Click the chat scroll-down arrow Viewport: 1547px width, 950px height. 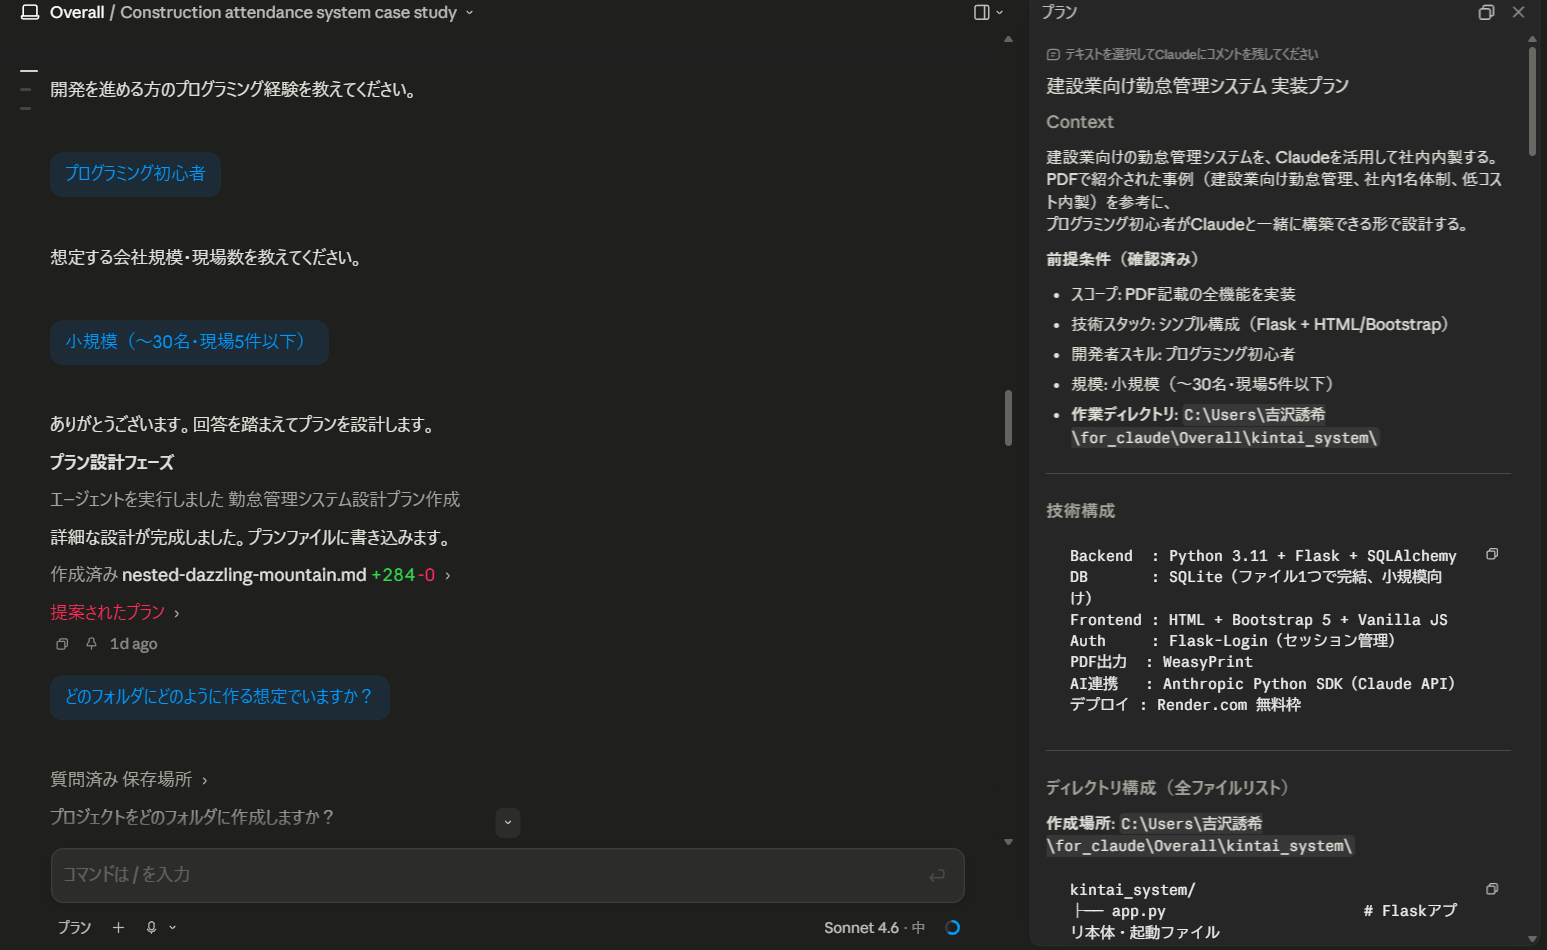point(1008,842)
